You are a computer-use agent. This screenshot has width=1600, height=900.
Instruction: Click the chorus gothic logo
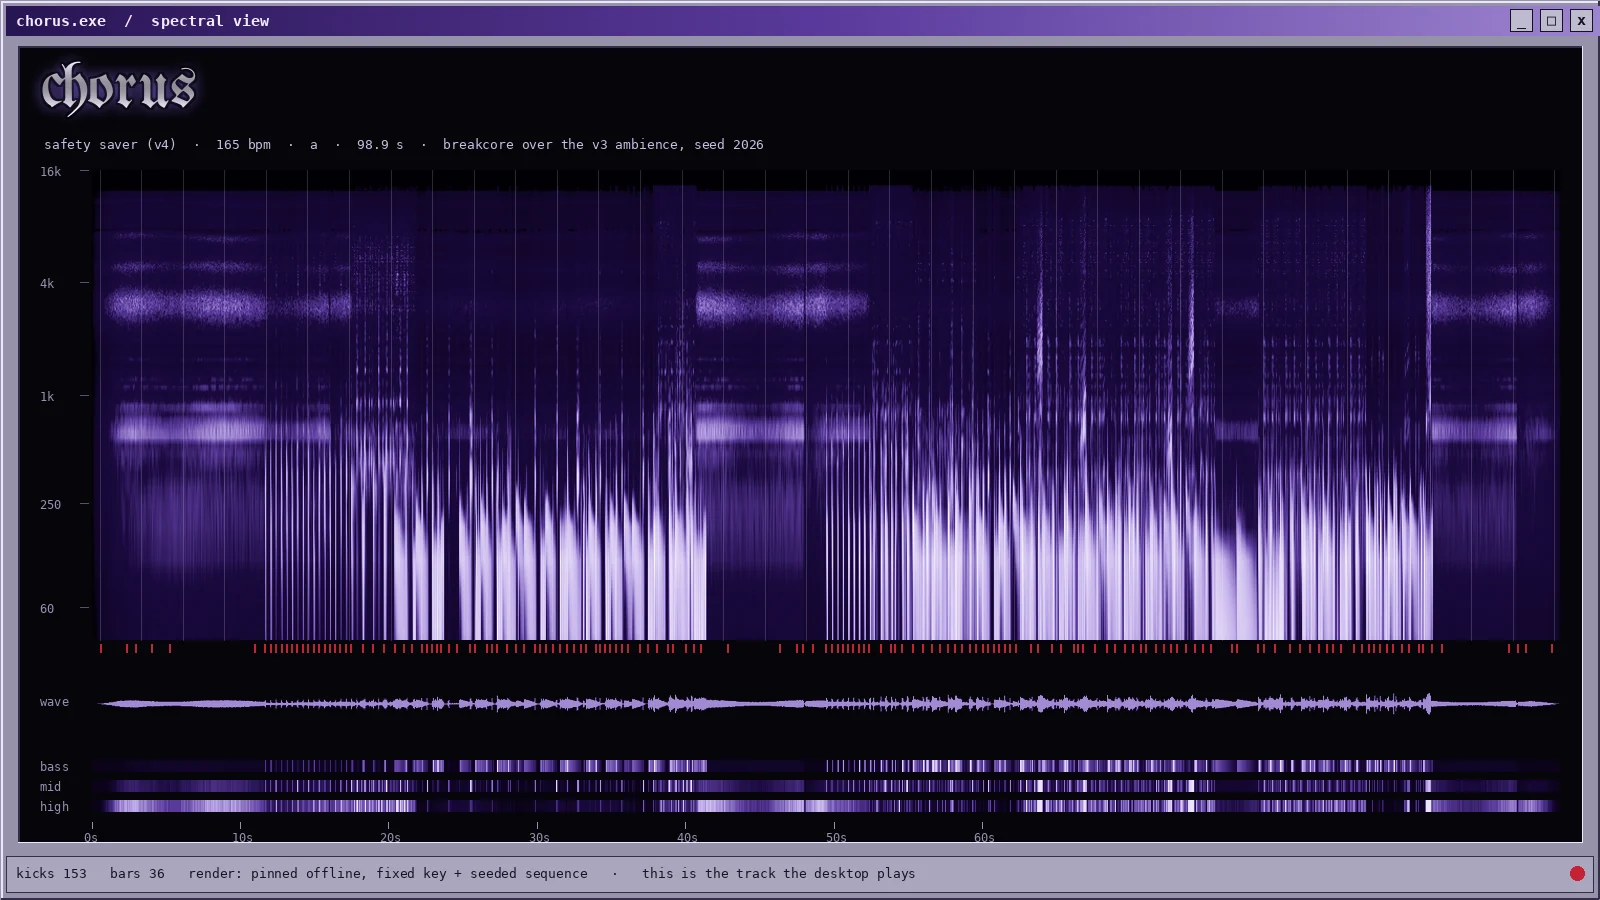point(118,88)
